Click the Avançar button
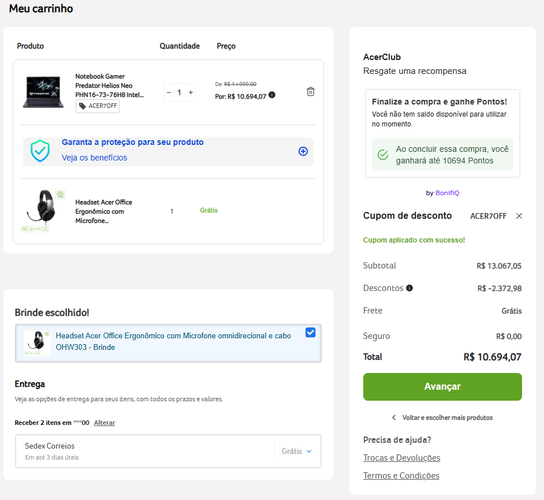Image resolution: width=544 pixels, height=500 pixels. [442, 387]
